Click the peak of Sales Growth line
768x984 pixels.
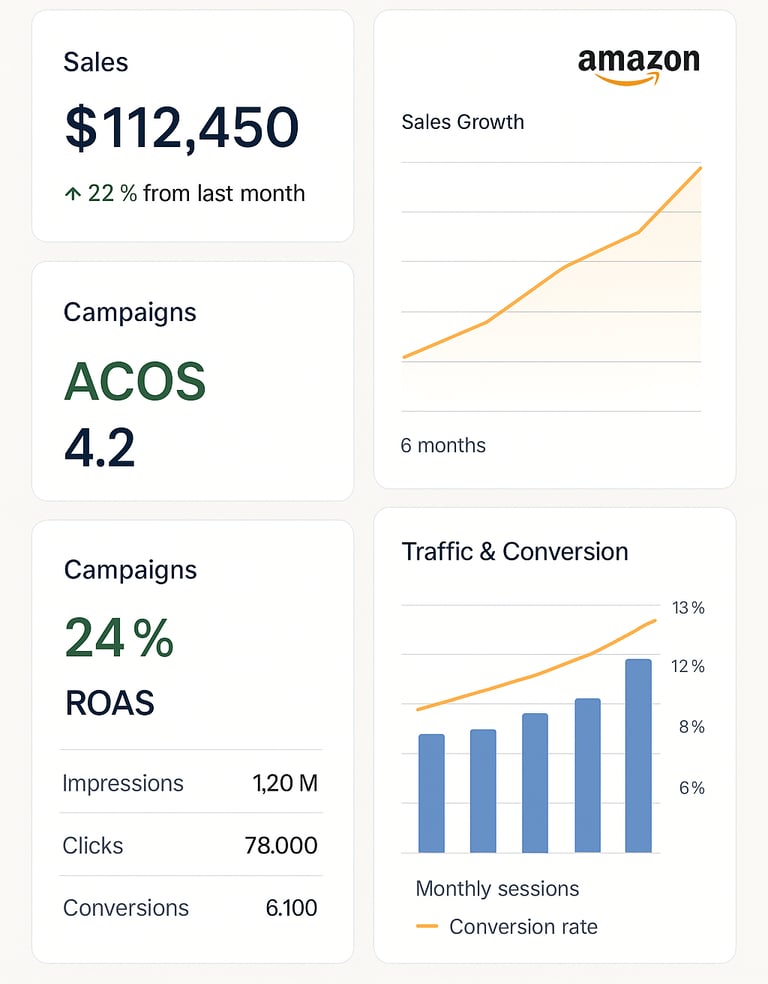(699, 169)
